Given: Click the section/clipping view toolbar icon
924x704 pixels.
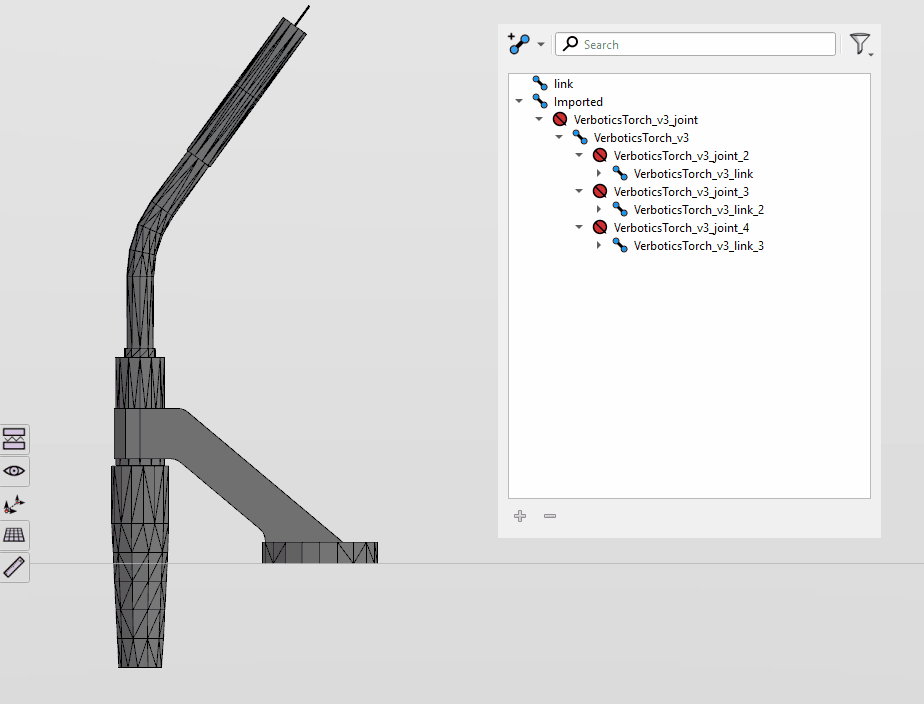Looking at the screenshot, I should pyautogui.click(x=14, y=439).
